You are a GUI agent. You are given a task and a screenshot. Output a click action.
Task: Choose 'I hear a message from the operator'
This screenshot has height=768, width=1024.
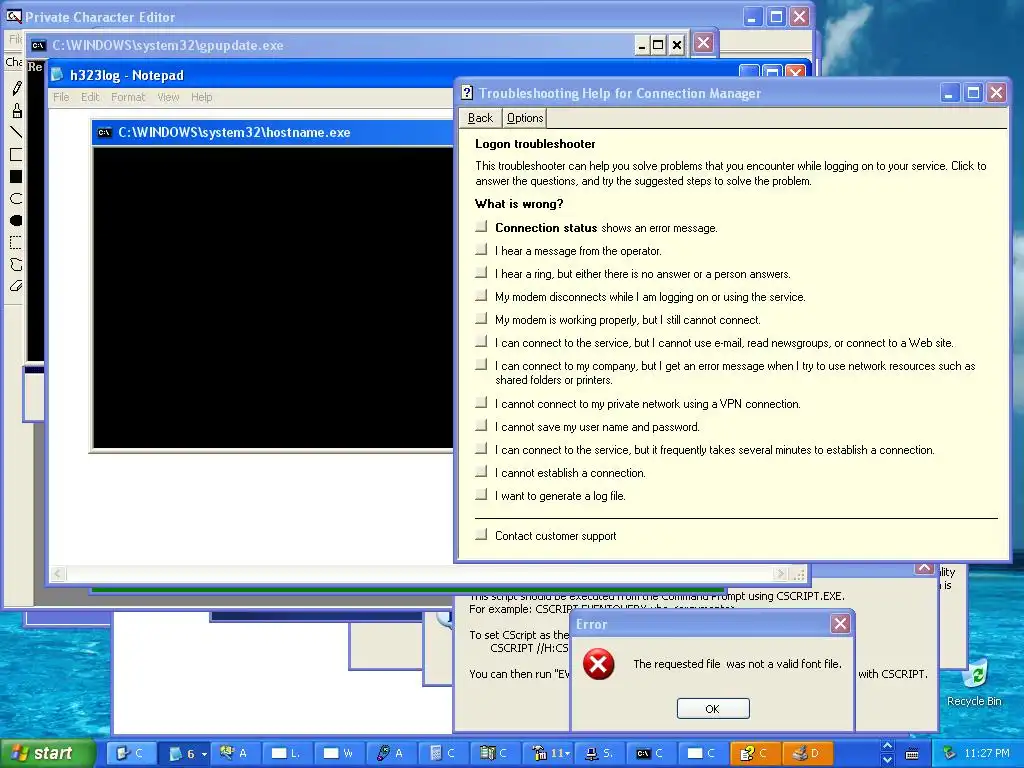coord(481,249)
